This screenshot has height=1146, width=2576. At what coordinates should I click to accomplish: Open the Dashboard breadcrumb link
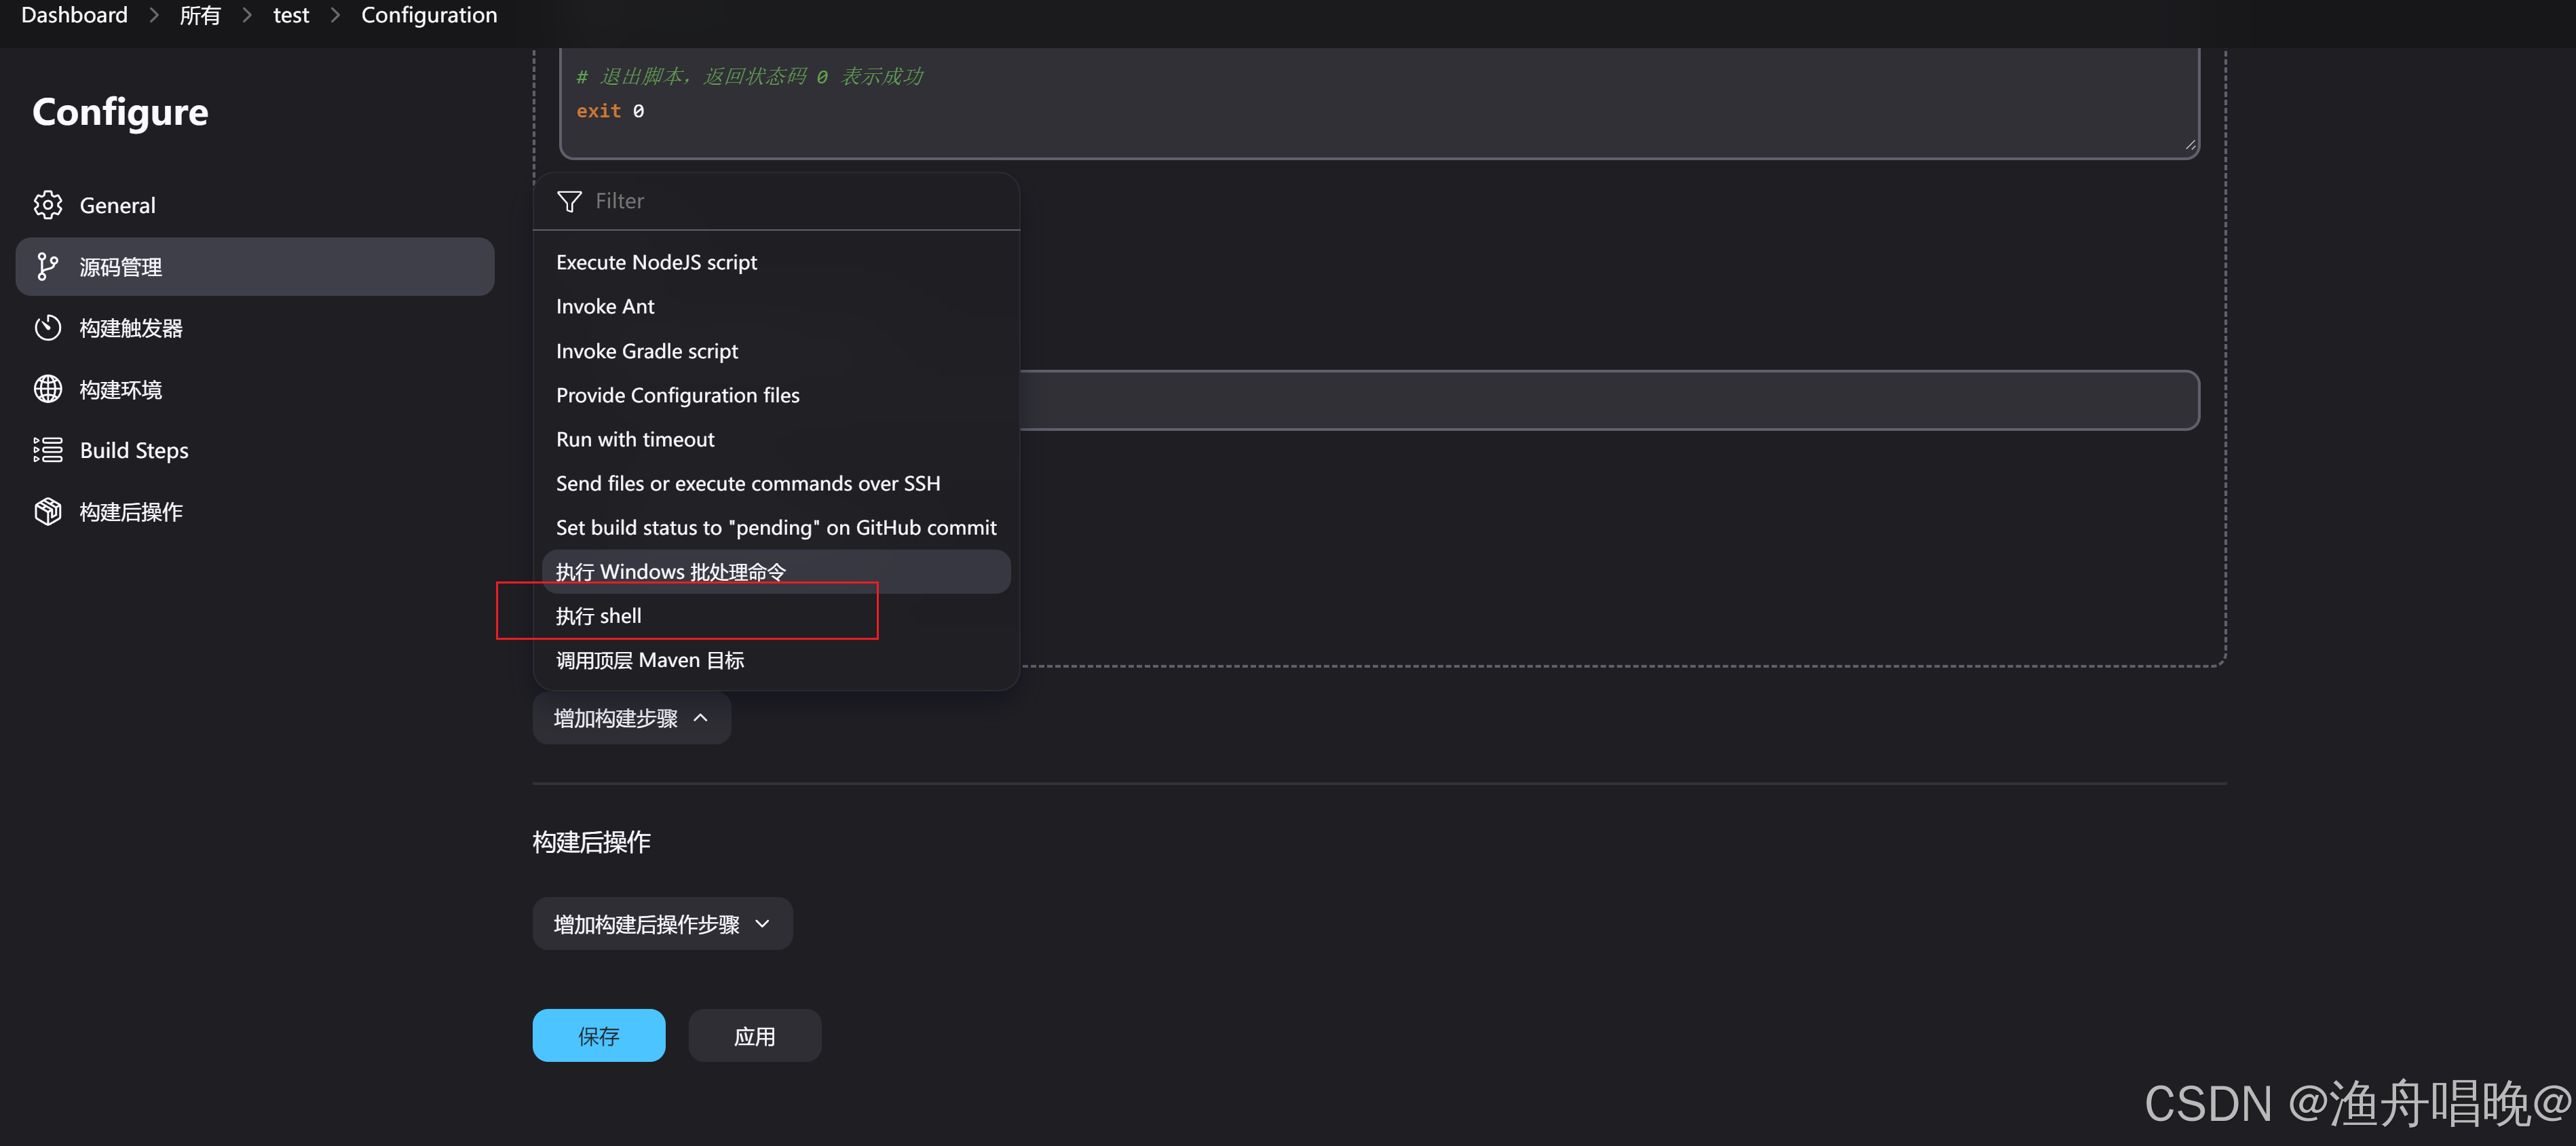click(74, 15)
